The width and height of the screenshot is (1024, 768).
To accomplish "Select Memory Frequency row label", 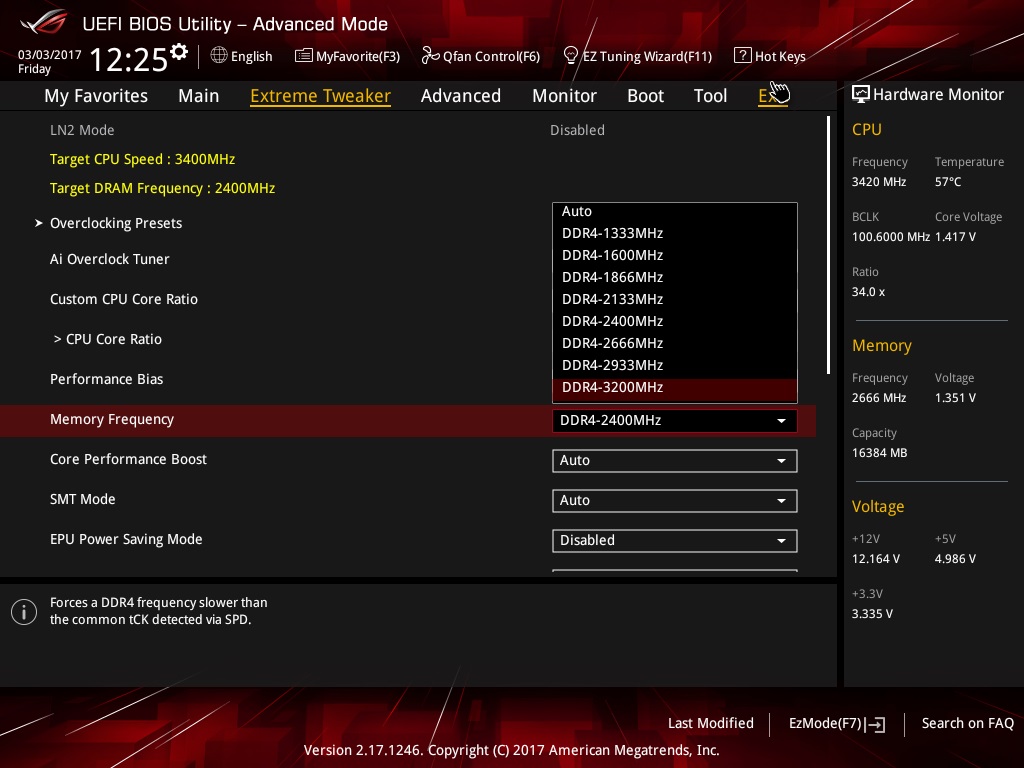I will click(112, 419).
